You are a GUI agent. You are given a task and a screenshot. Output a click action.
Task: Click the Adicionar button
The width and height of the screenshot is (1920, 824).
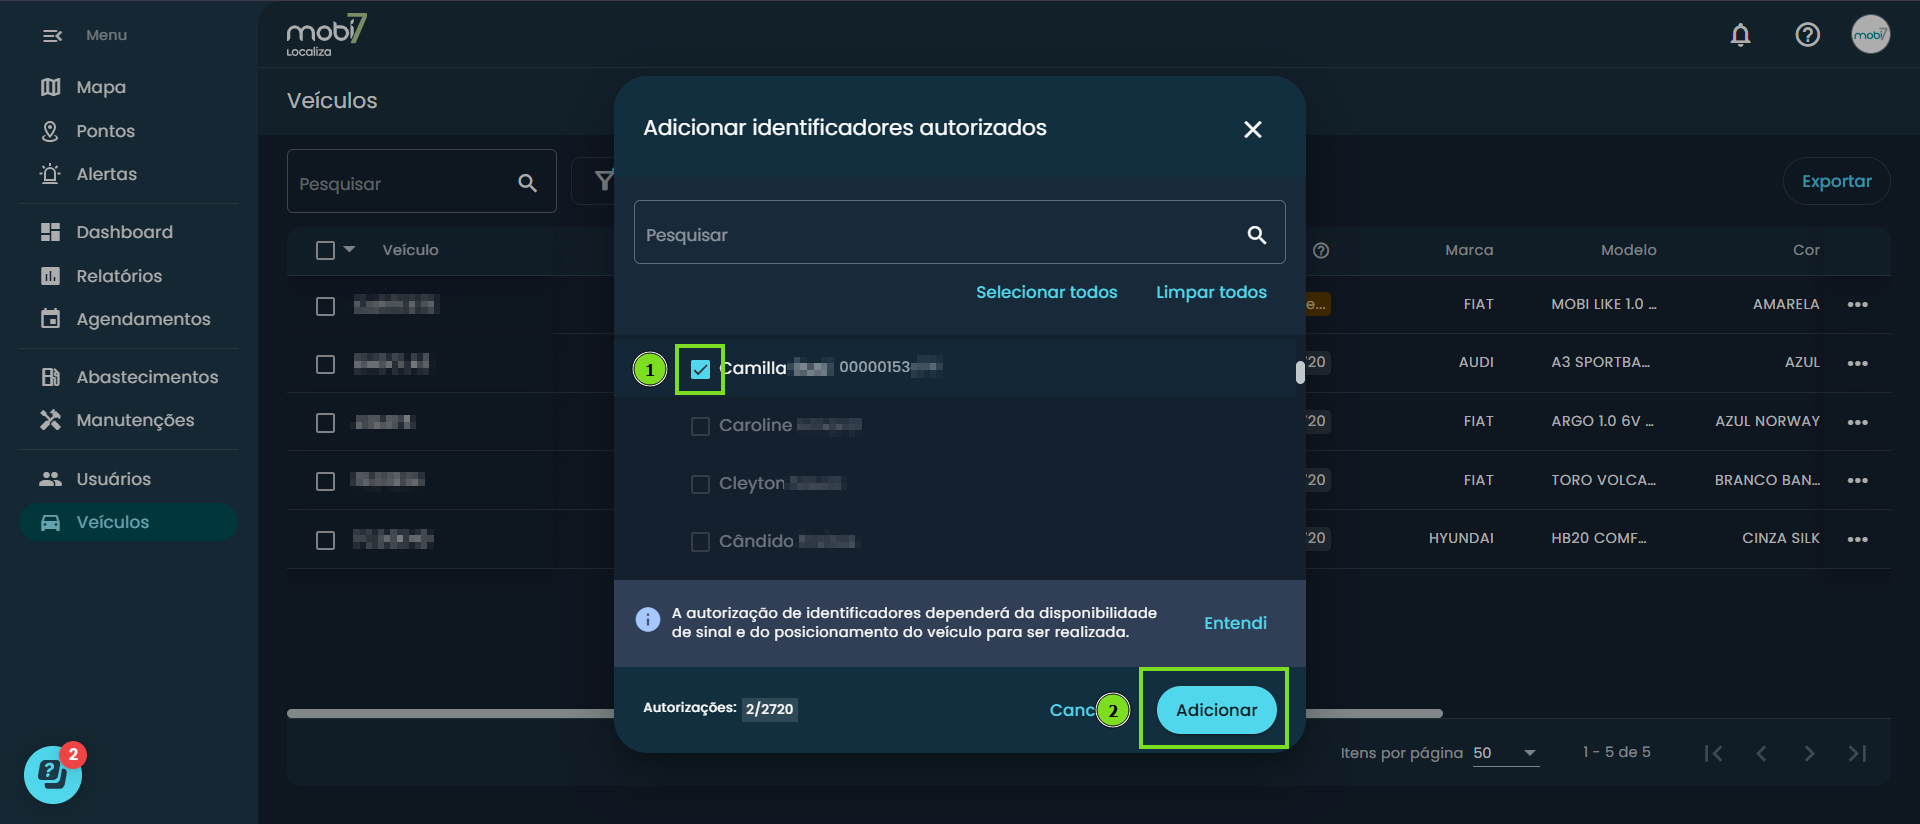[x=1216, y=710]
